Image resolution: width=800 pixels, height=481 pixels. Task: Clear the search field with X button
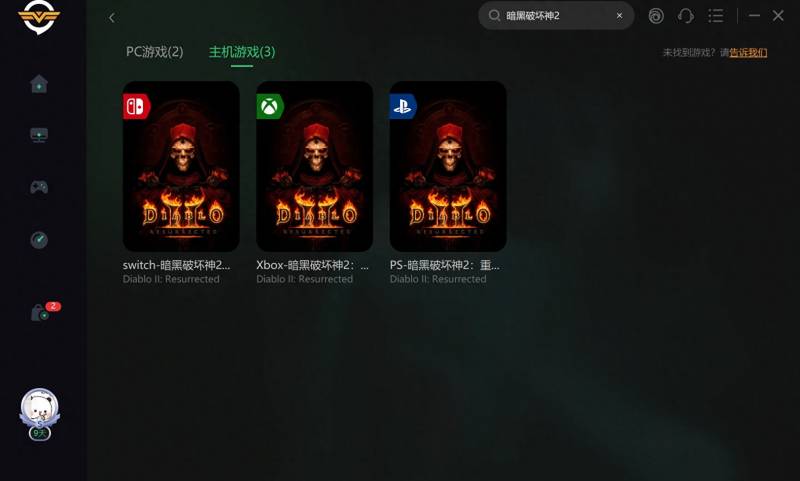619,16
